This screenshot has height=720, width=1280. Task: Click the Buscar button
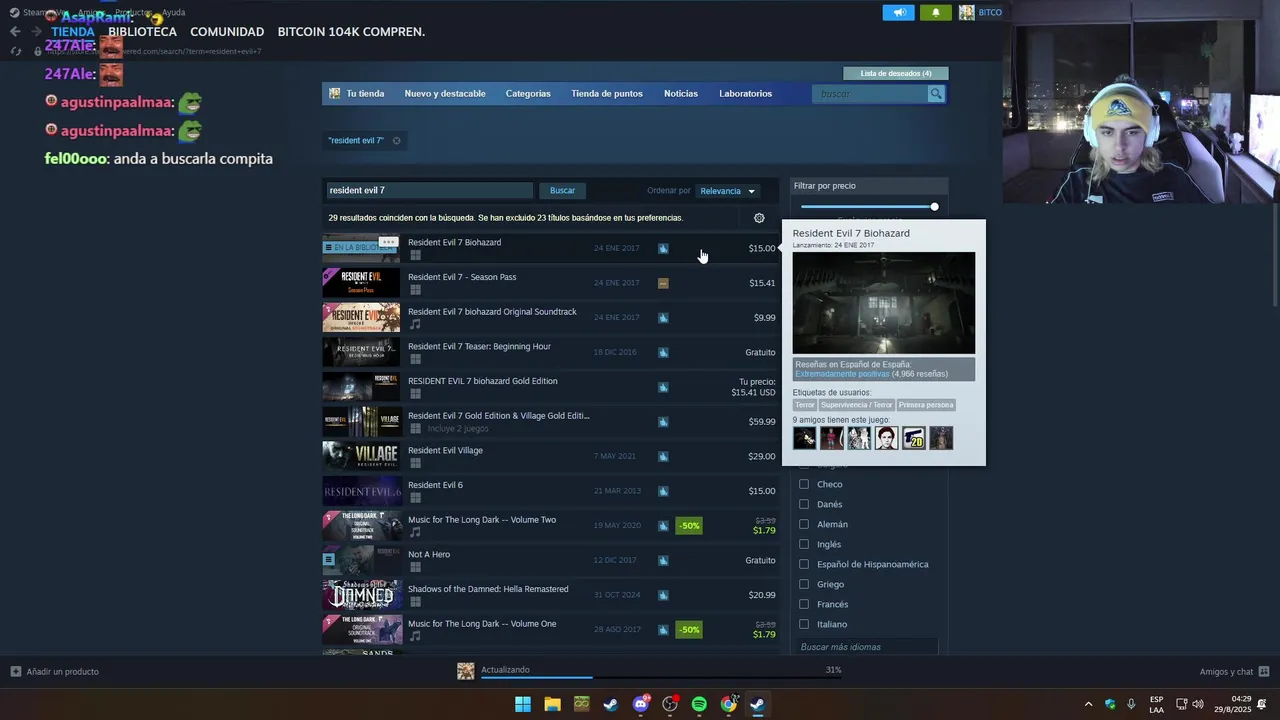[x=562, y=190]
